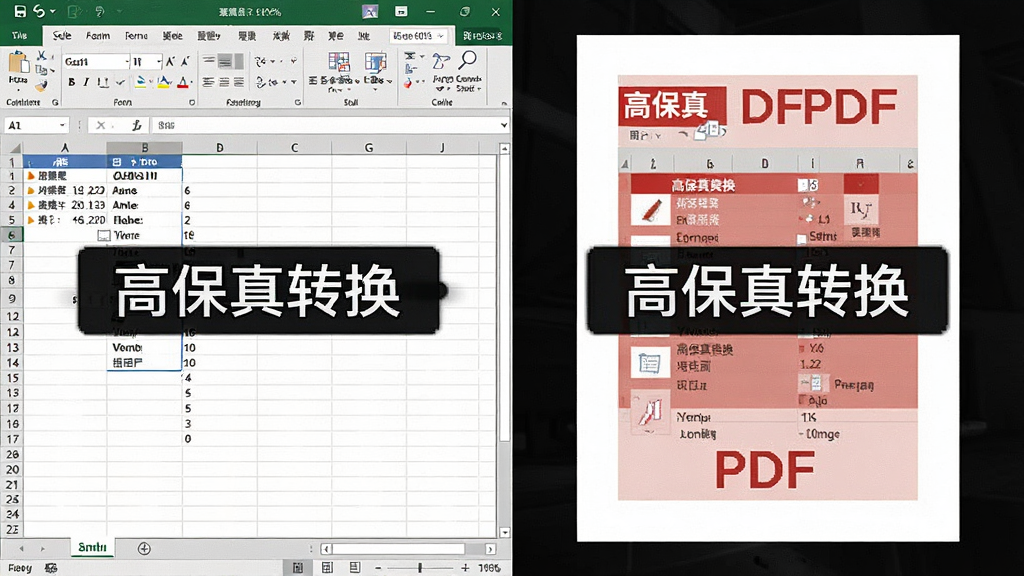
Task: Open the Clipboard group dialog launcher
Action: (55, 103)
